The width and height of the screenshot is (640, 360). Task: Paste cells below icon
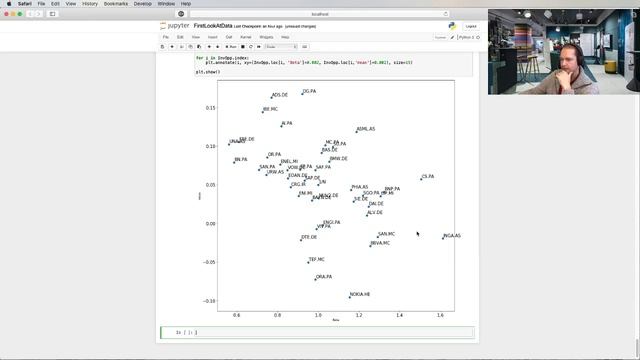click(199, 47)
